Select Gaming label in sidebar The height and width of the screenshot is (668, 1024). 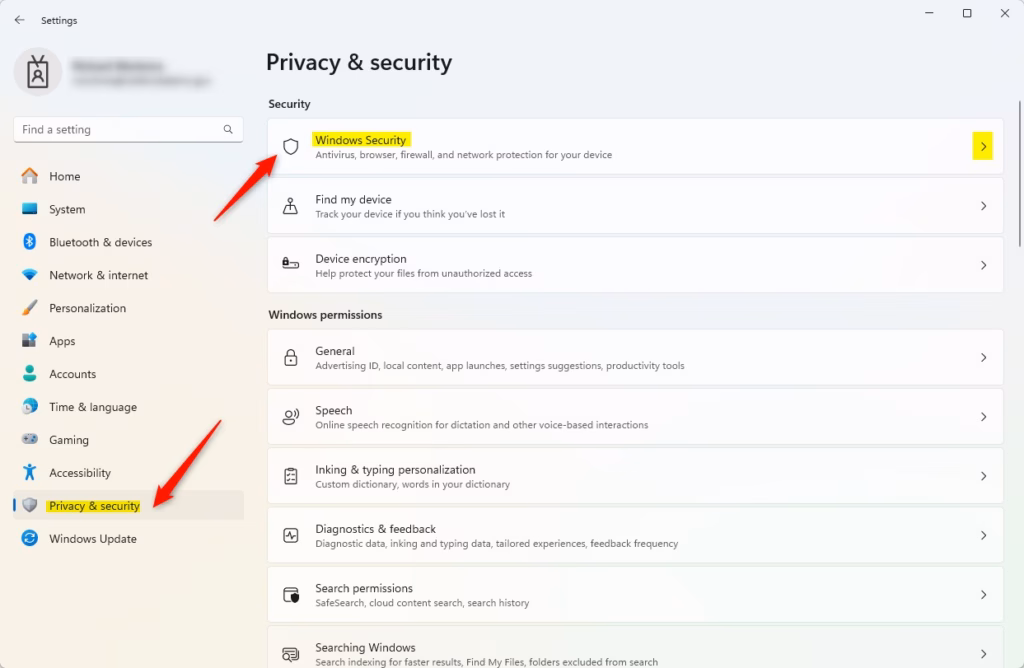click(x=69, y=440)
